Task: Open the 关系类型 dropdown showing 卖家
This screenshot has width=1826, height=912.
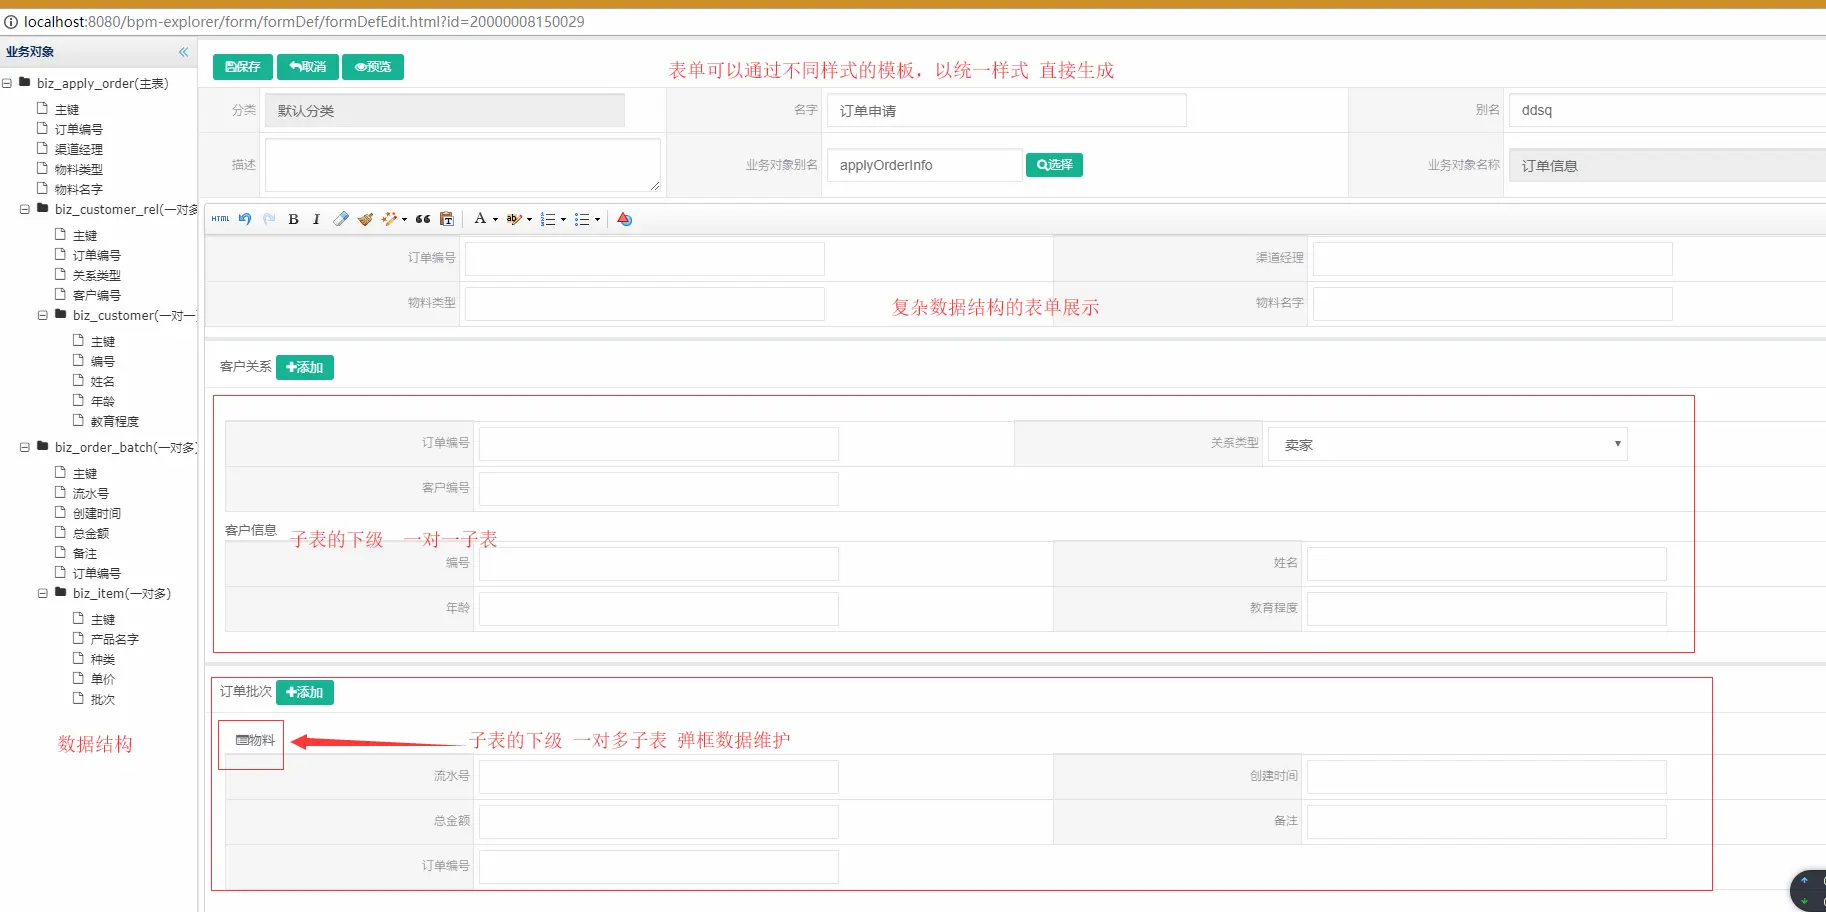Action: [1446, 443]
